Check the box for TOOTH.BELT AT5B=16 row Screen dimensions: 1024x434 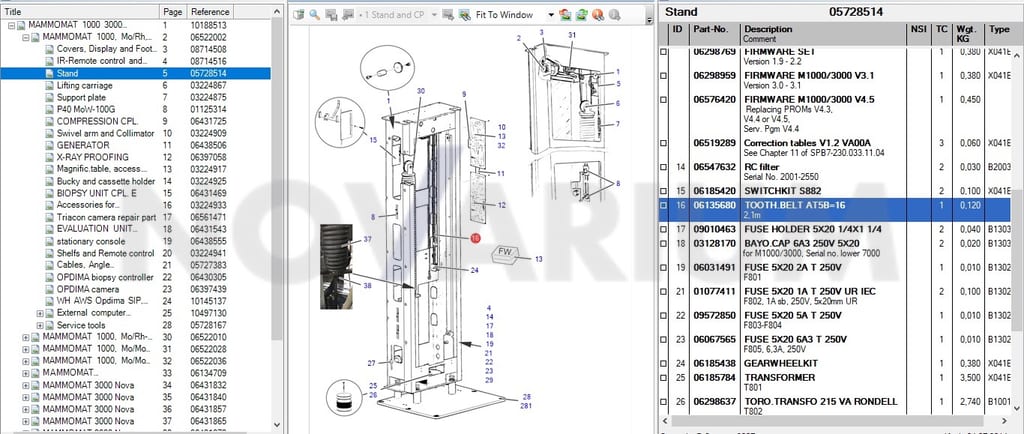pos(664,206)
